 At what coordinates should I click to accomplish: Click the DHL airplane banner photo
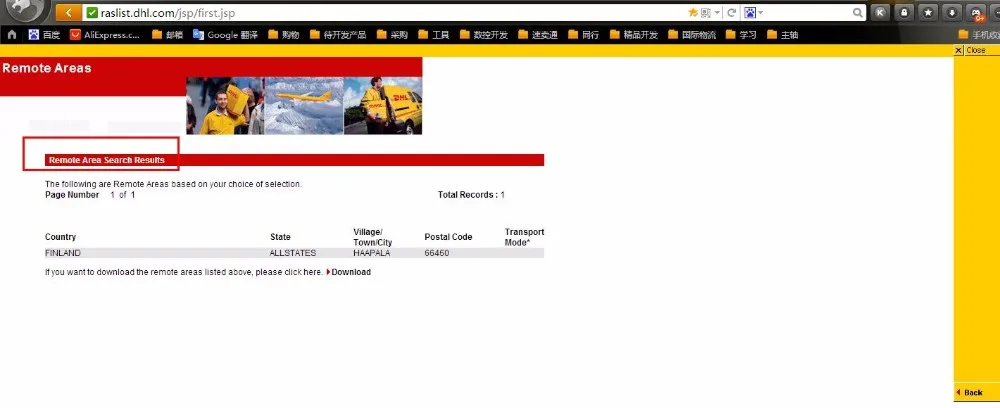click(304, 106)
